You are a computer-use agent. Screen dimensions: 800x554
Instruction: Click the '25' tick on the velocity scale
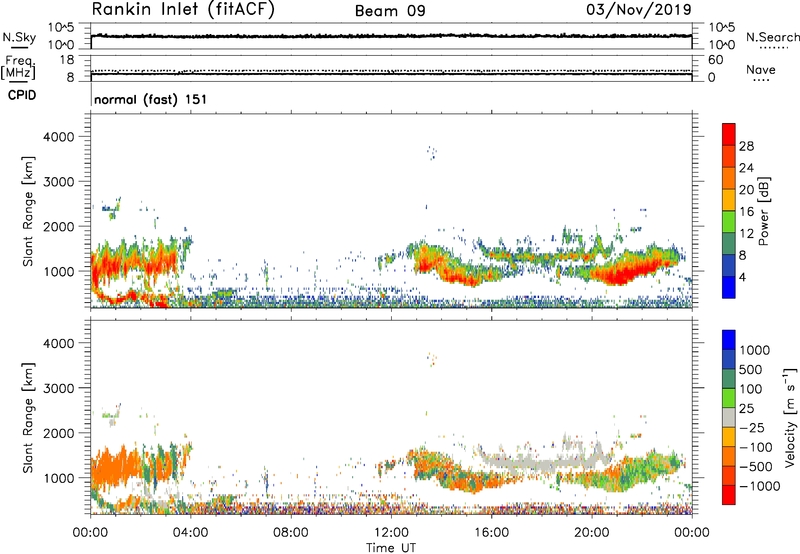[x=747, y=409]
